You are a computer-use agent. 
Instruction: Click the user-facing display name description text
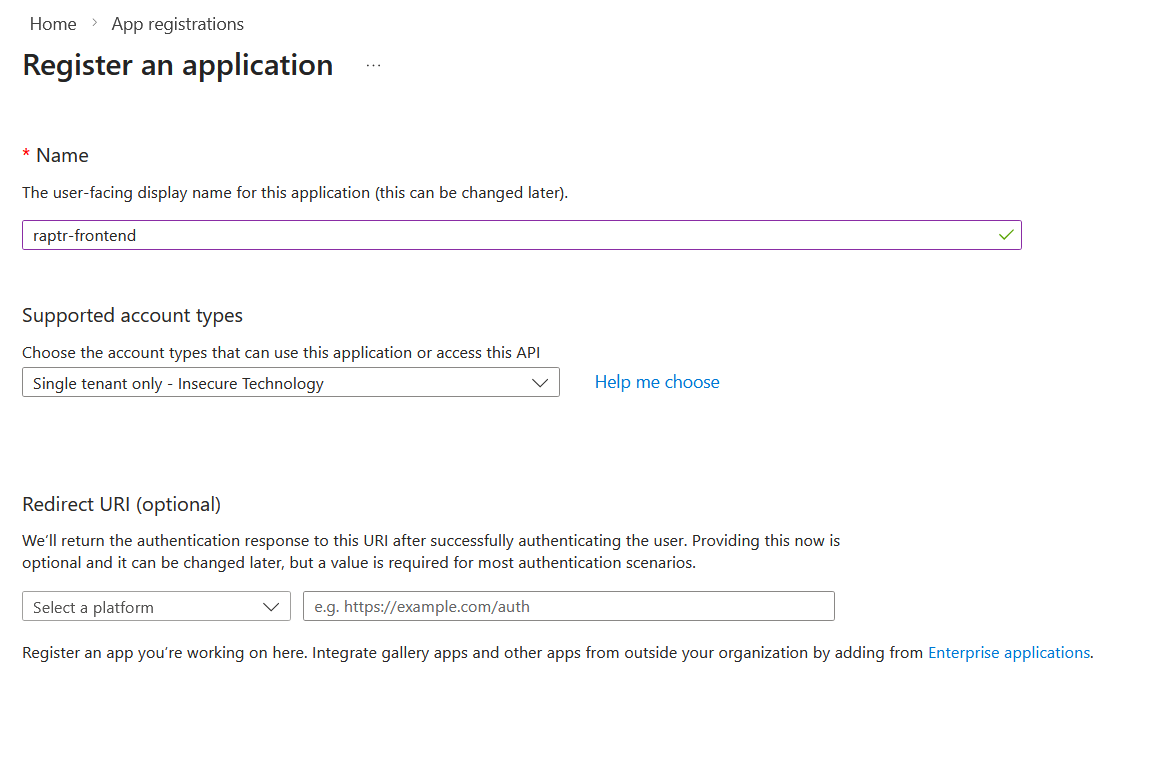coord(295,193)
